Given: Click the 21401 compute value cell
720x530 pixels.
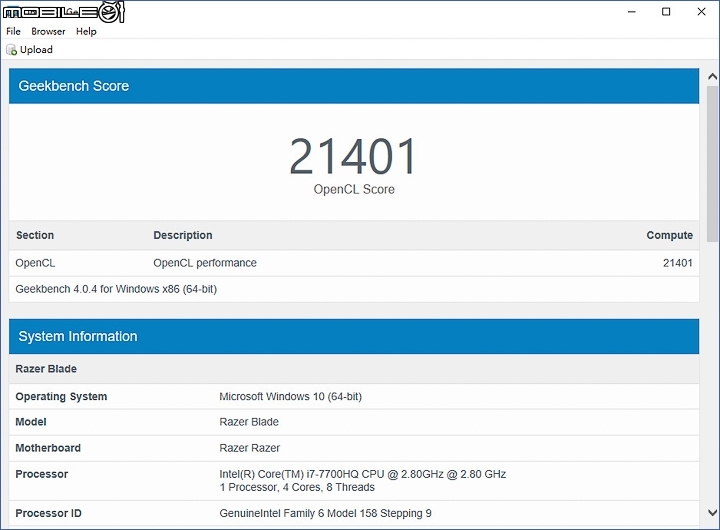Looking at the screenshot, I should coord(677,263).
